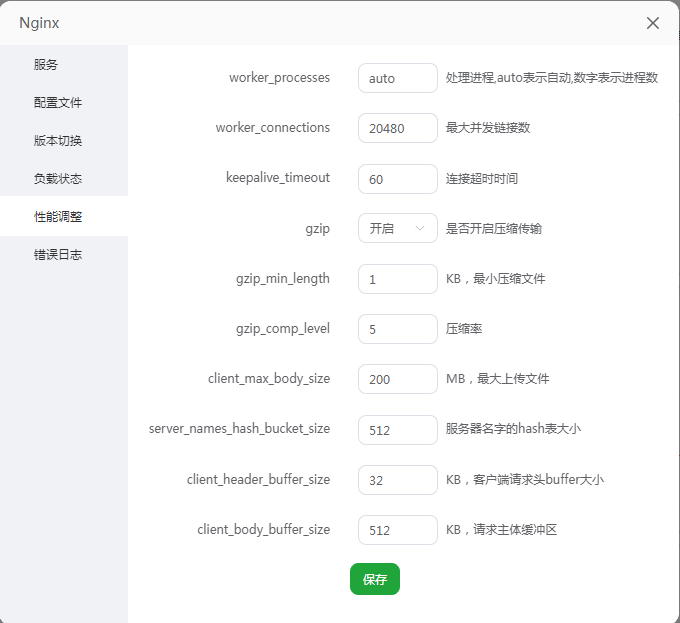Screen dimensions: 680x623
Task: Click the gzip_comp_level field
Action: [397, 329]
